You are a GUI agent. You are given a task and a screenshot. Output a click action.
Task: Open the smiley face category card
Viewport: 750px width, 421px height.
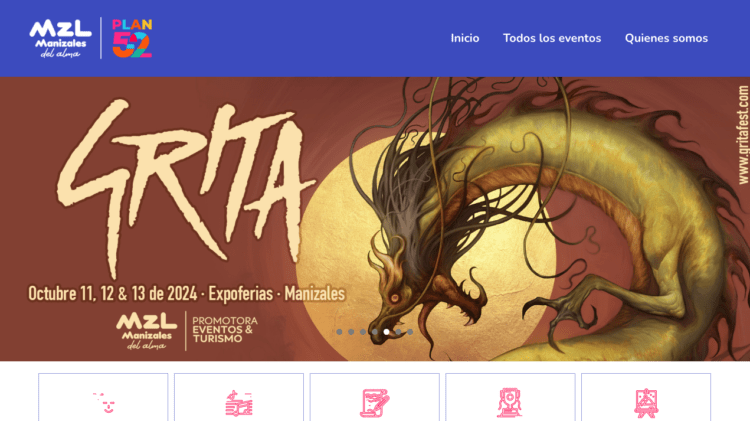(x=103, y=397)
